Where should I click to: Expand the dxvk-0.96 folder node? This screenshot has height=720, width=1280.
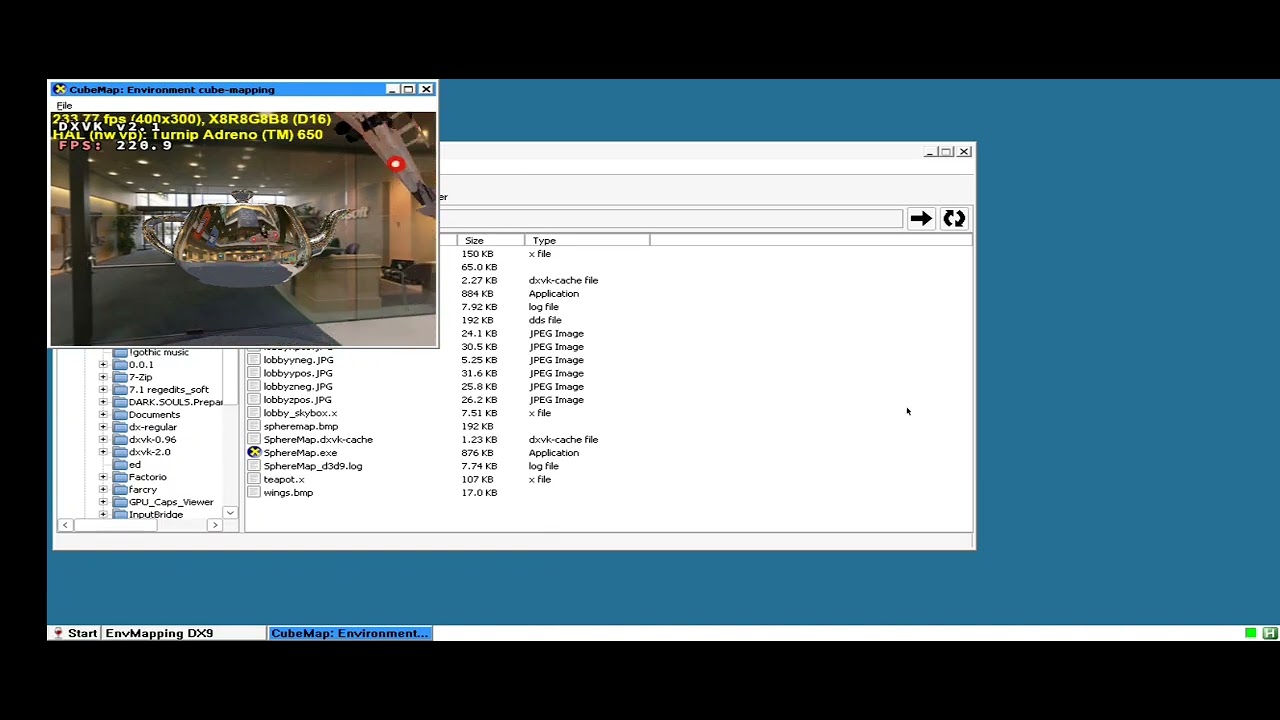point(103,440)
